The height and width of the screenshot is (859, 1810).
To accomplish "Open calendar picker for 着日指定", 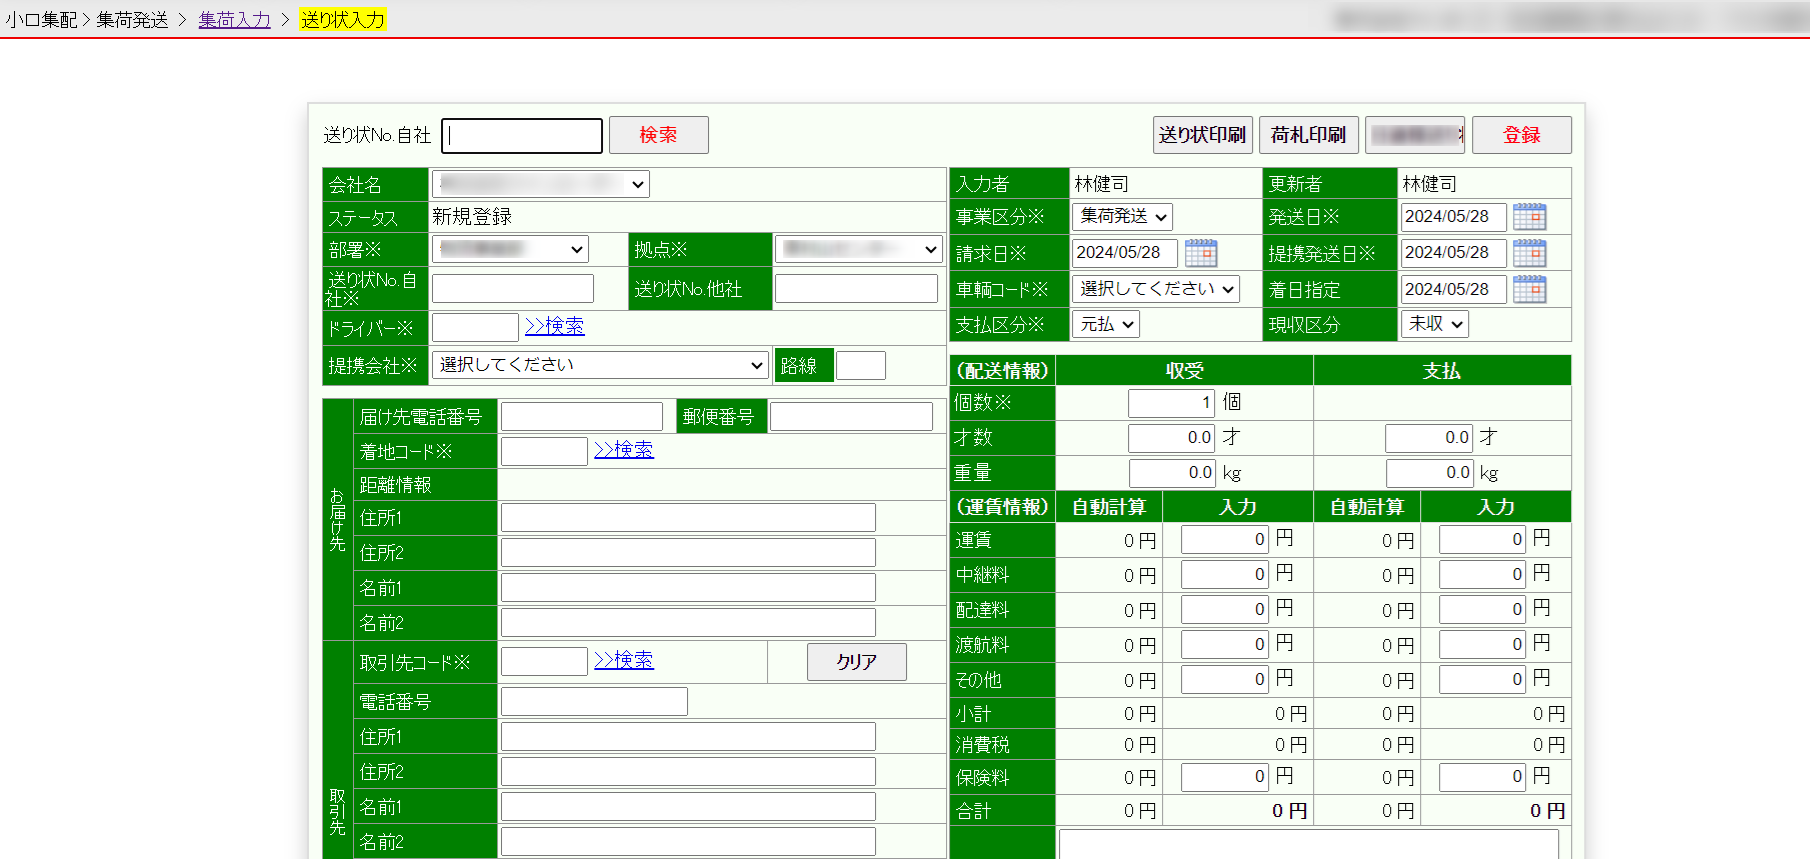I will (1529, 290).
